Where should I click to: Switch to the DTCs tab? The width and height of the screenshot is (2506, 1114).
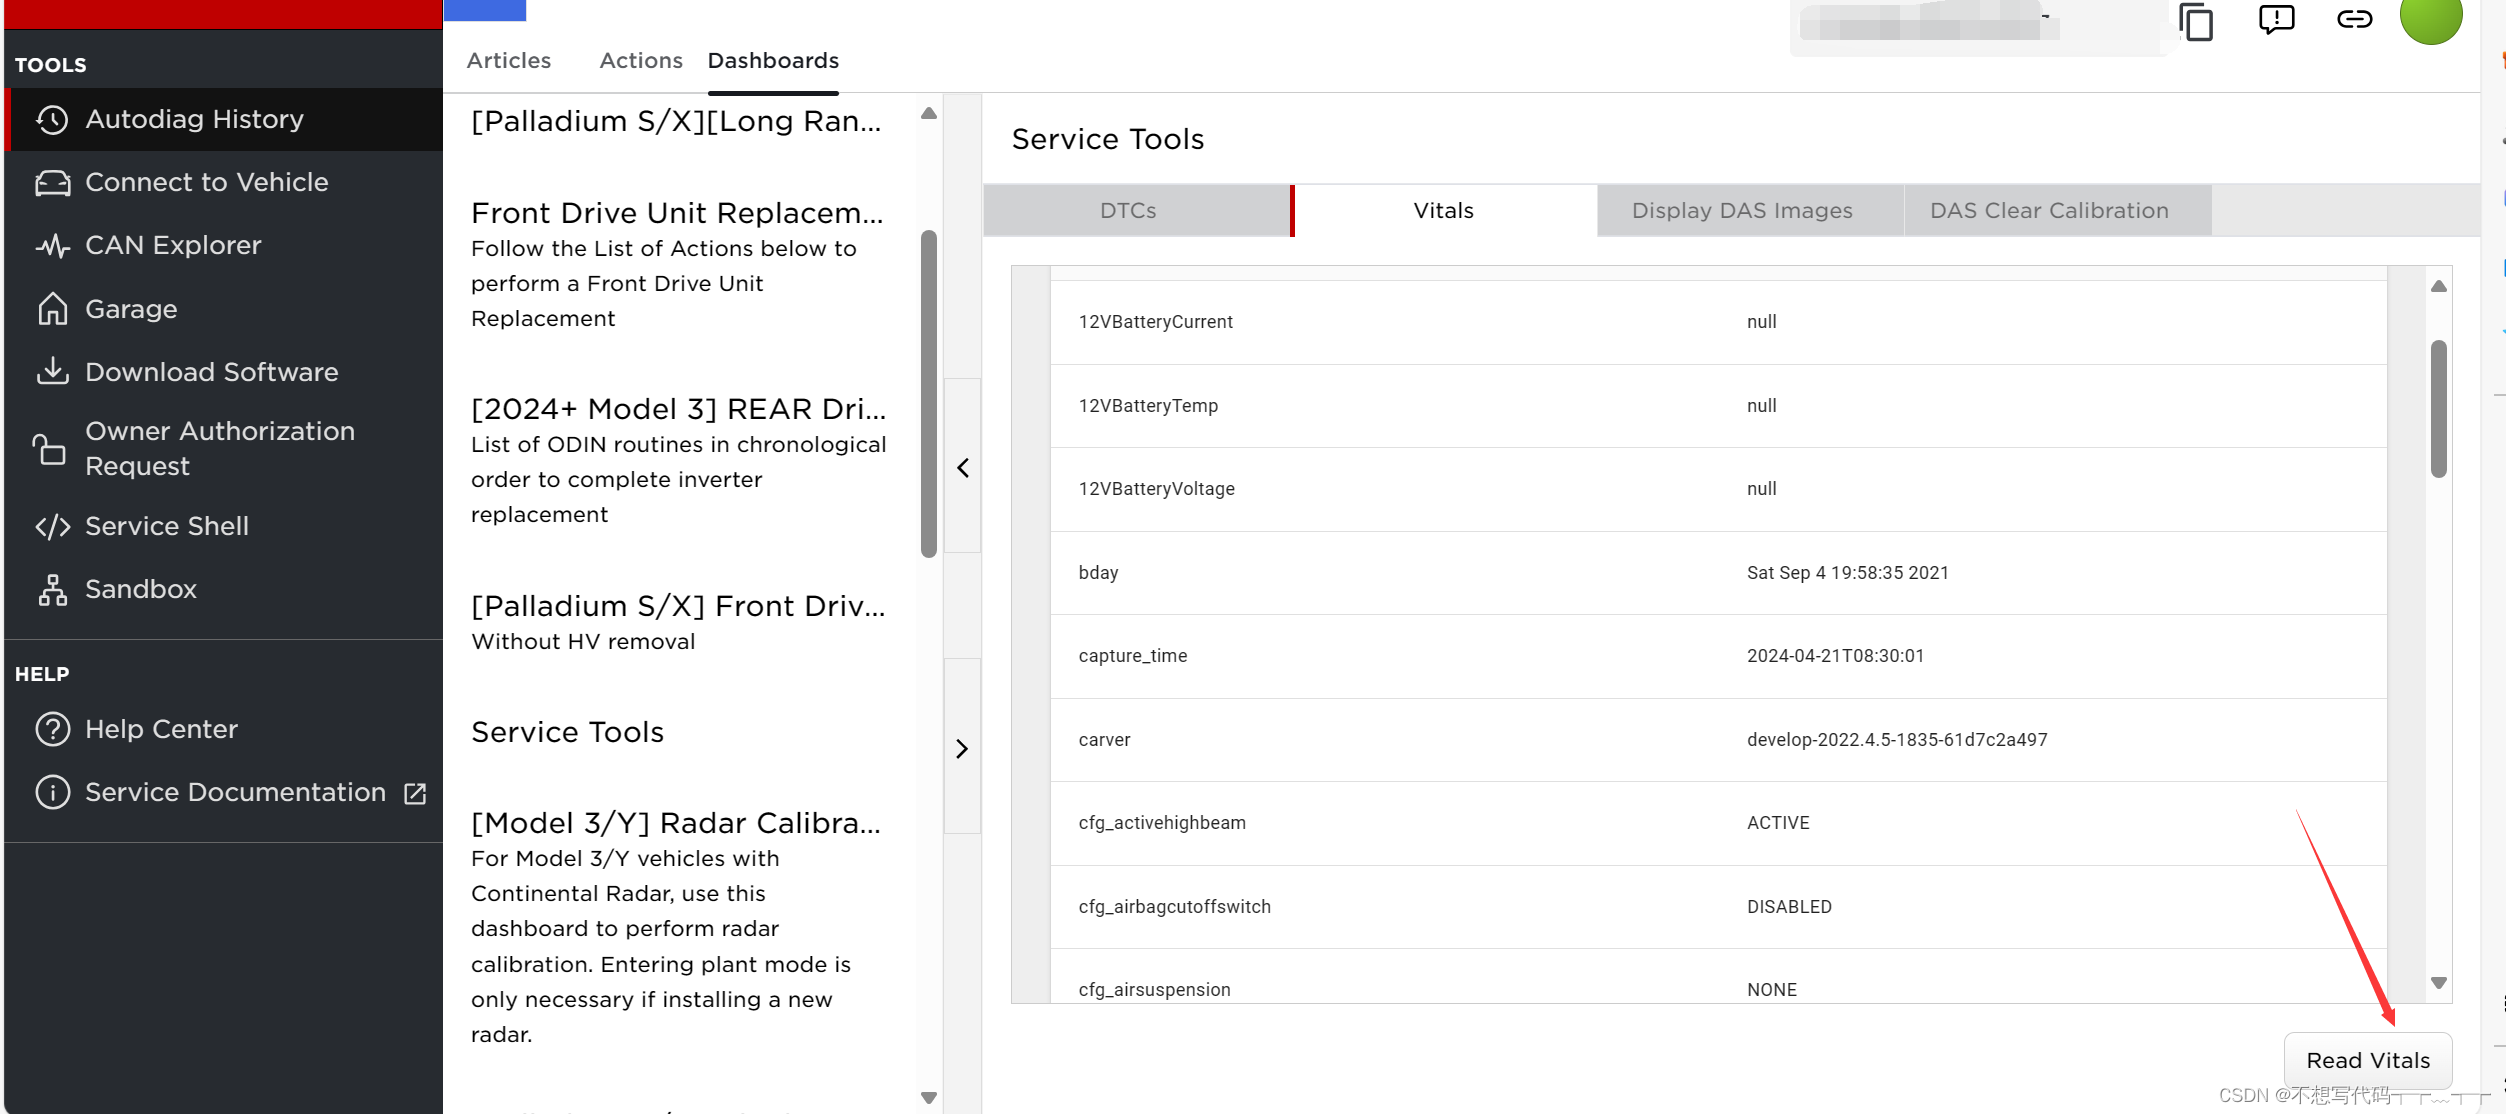tap(1128, 211)
